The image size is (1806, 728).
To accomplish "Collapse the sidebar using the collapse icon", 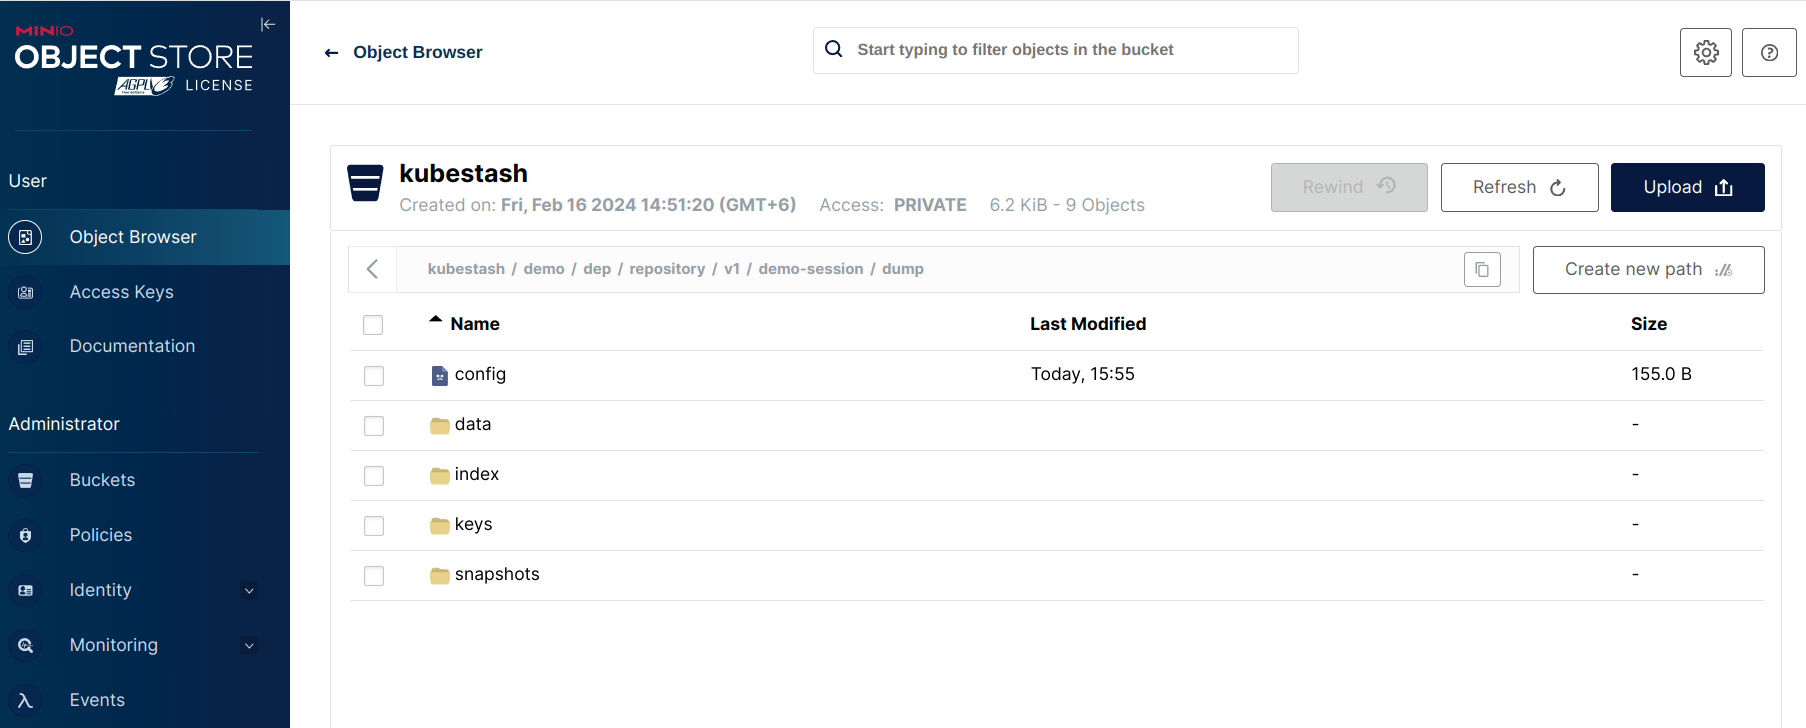I will click(267, 25).
